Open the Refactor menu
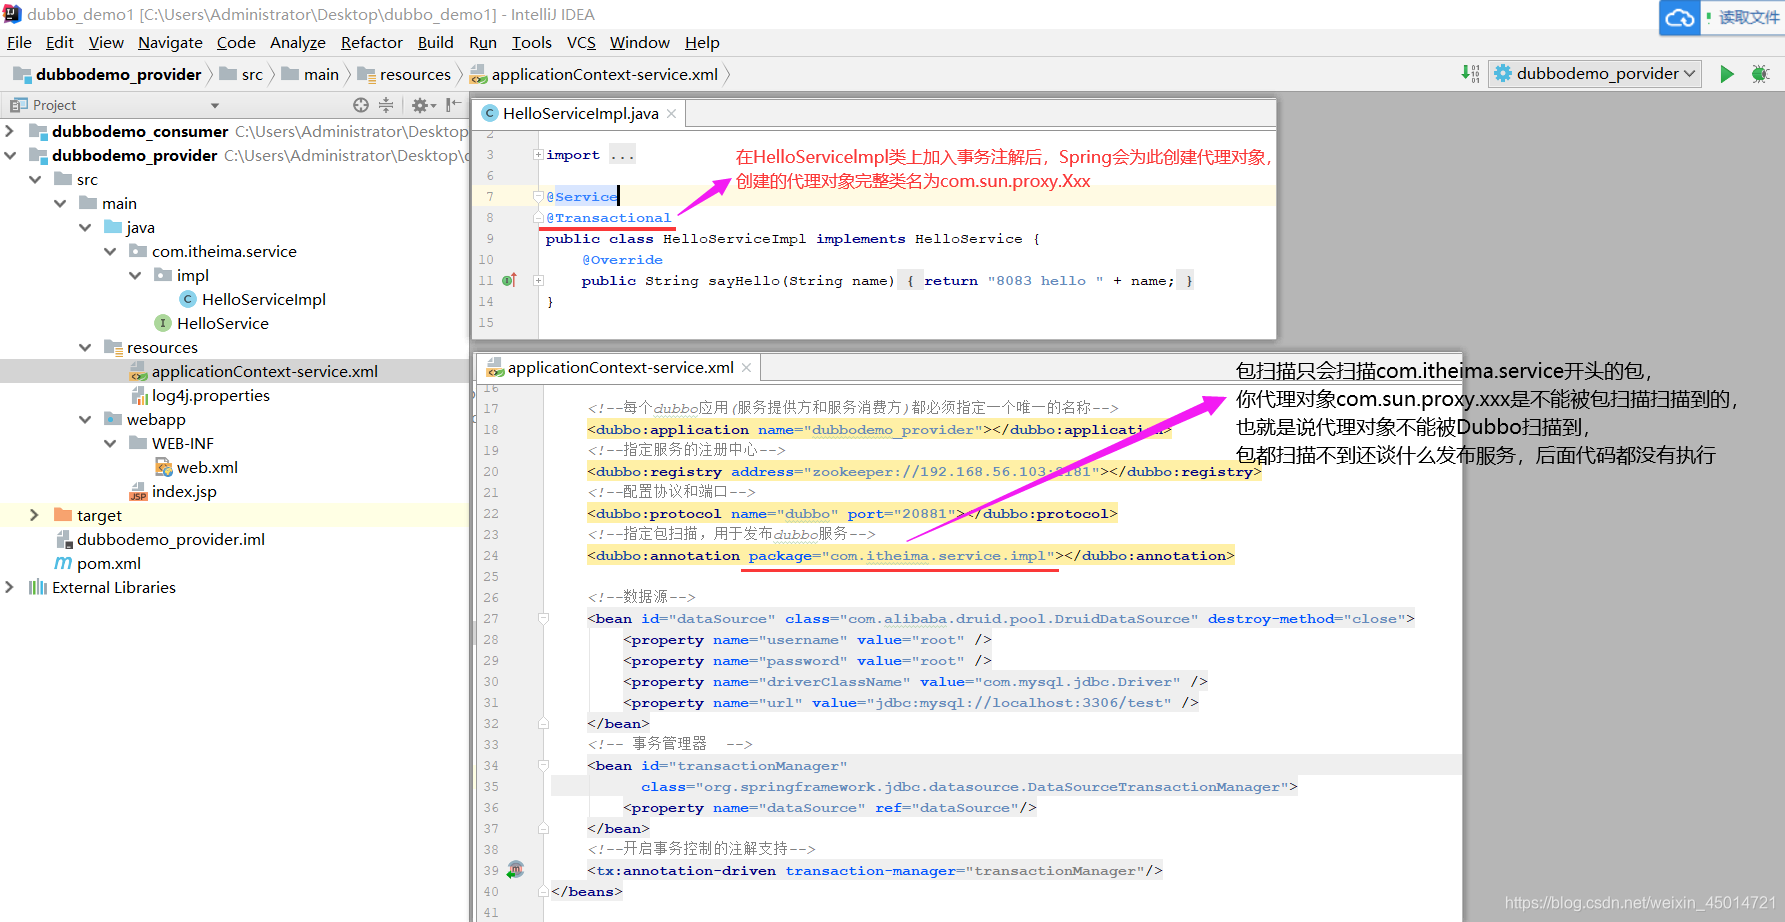This screenshot has width=1785, height=922. click(x=371, y=42)
